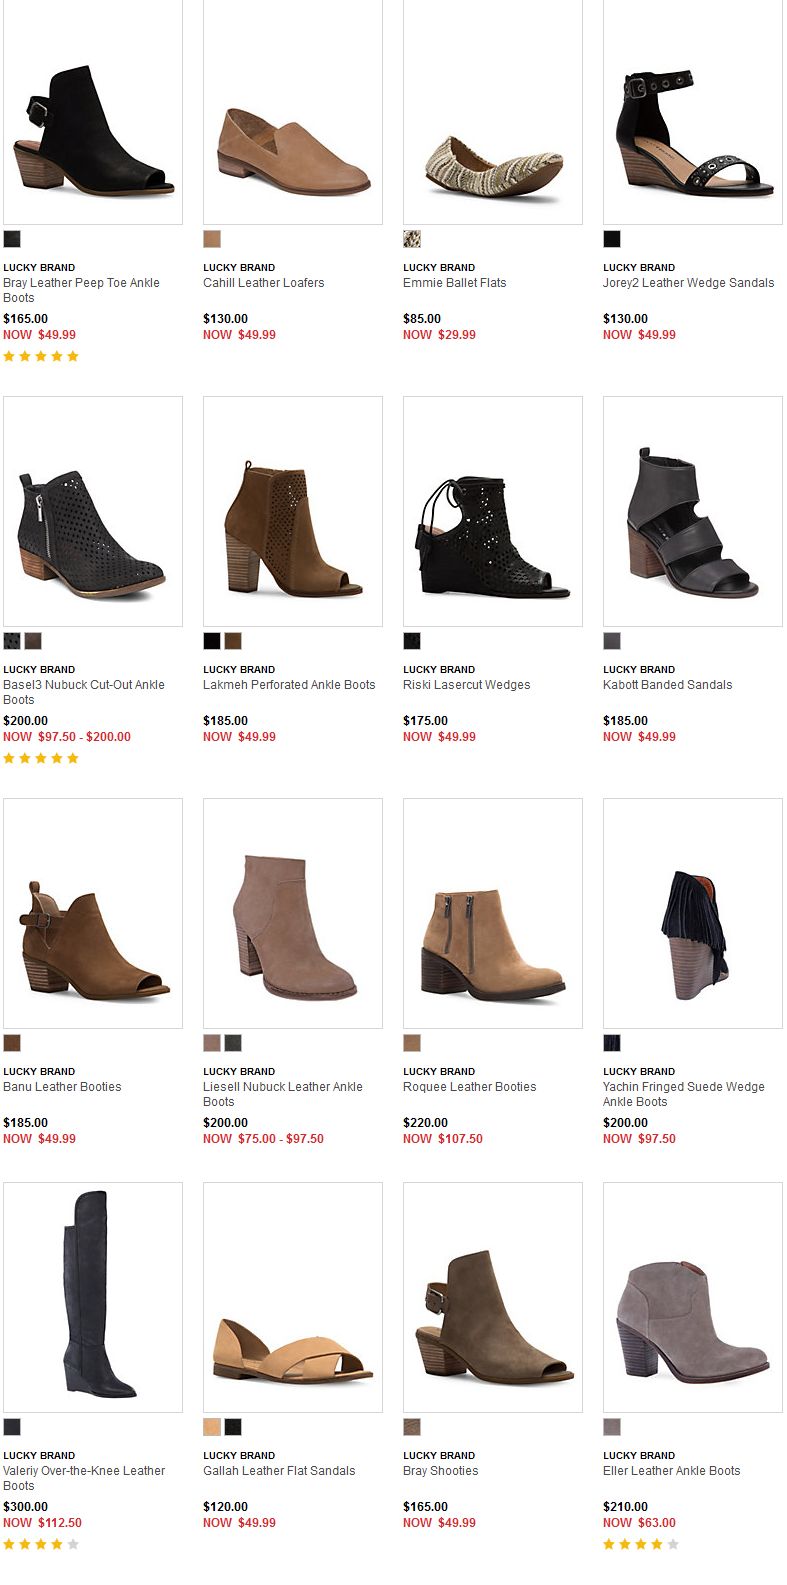View the Yachin Fringed Suede boot picture
Screen dimensions: 787x1585
click(693, 913)
